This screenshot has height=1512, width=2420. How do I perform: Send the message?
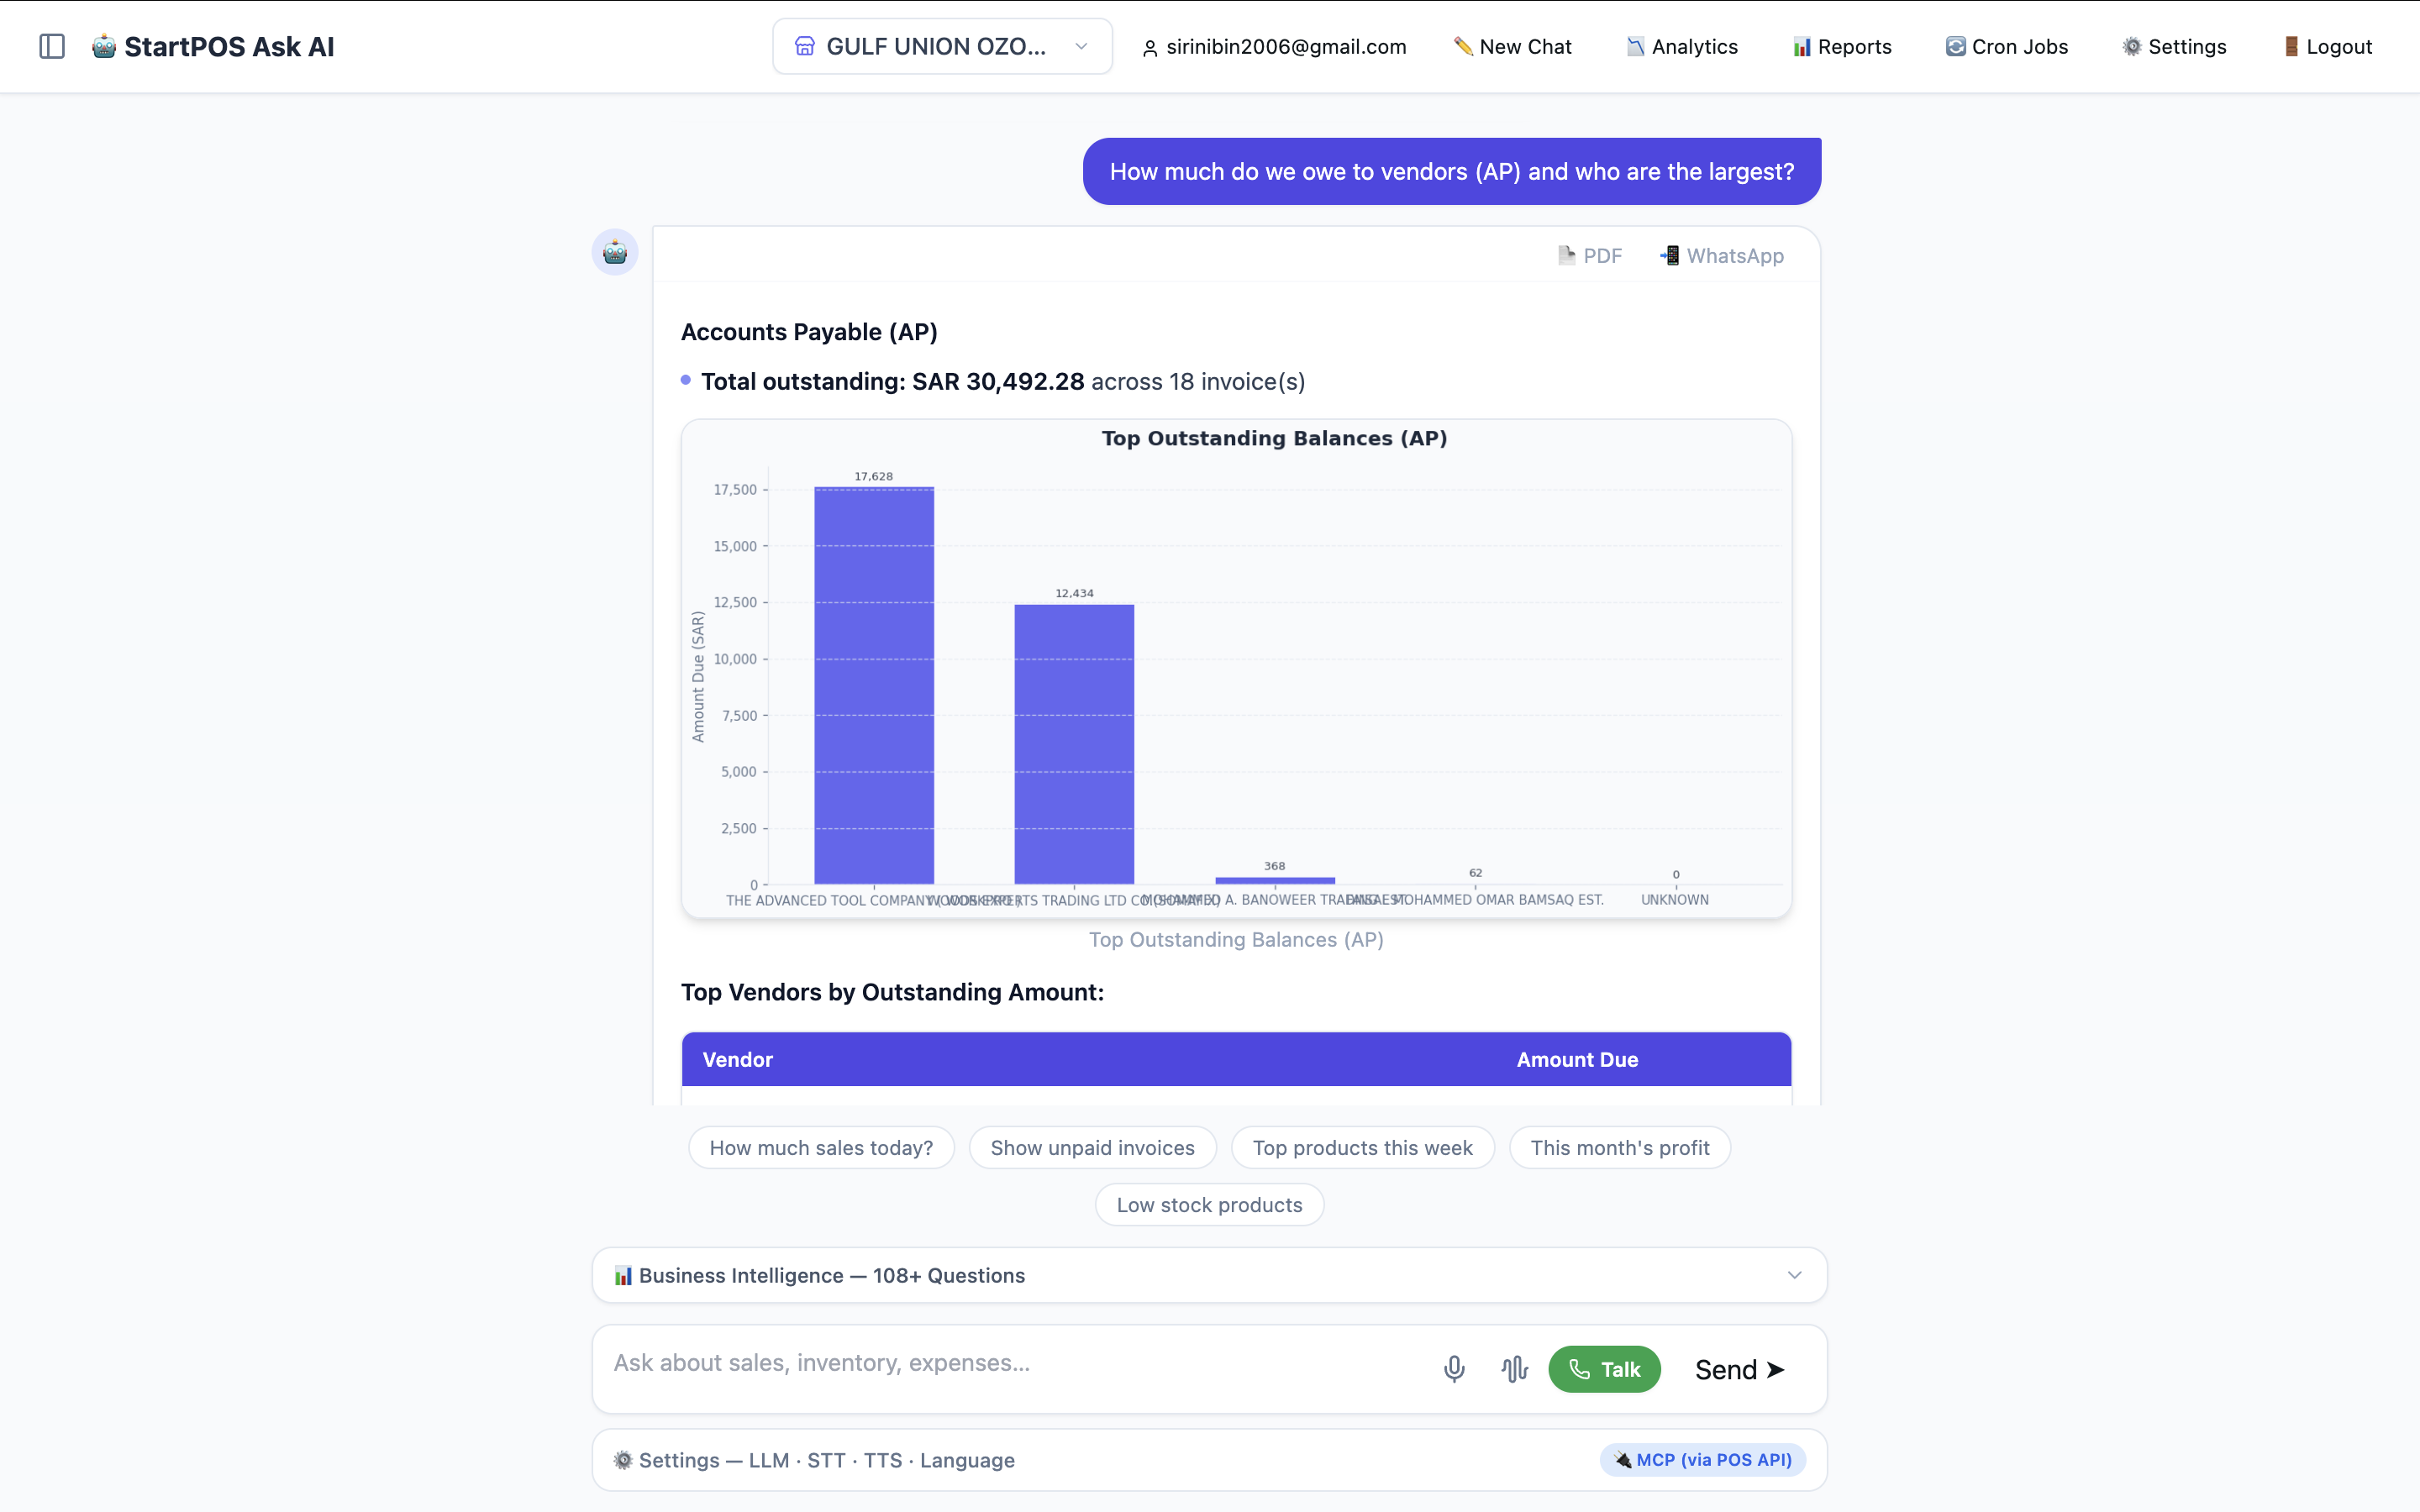pos(1740,1369)
